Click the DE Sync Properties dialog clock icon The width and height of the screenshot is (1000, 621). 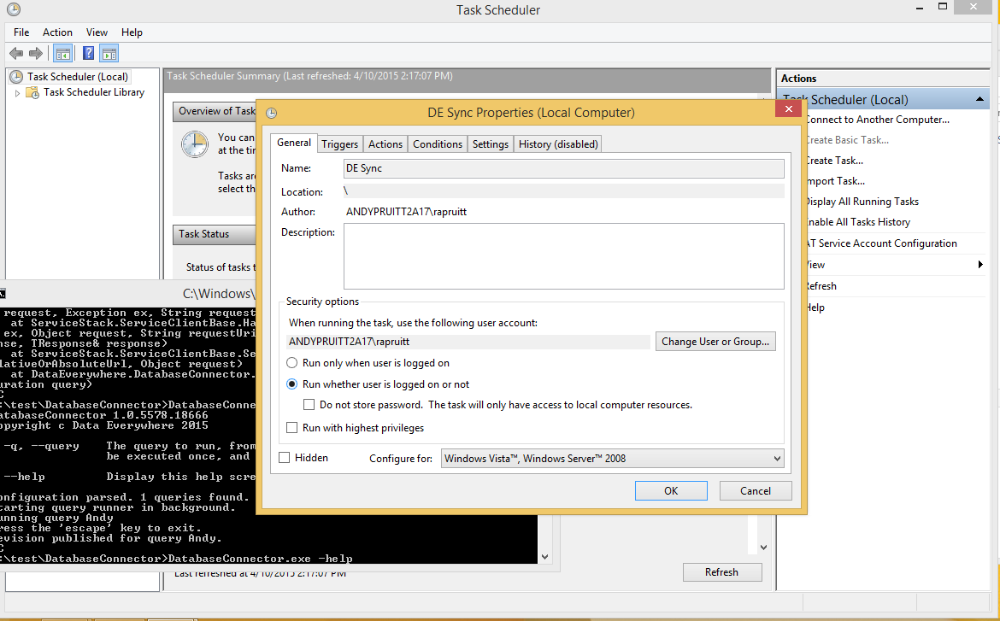(271, 113)
